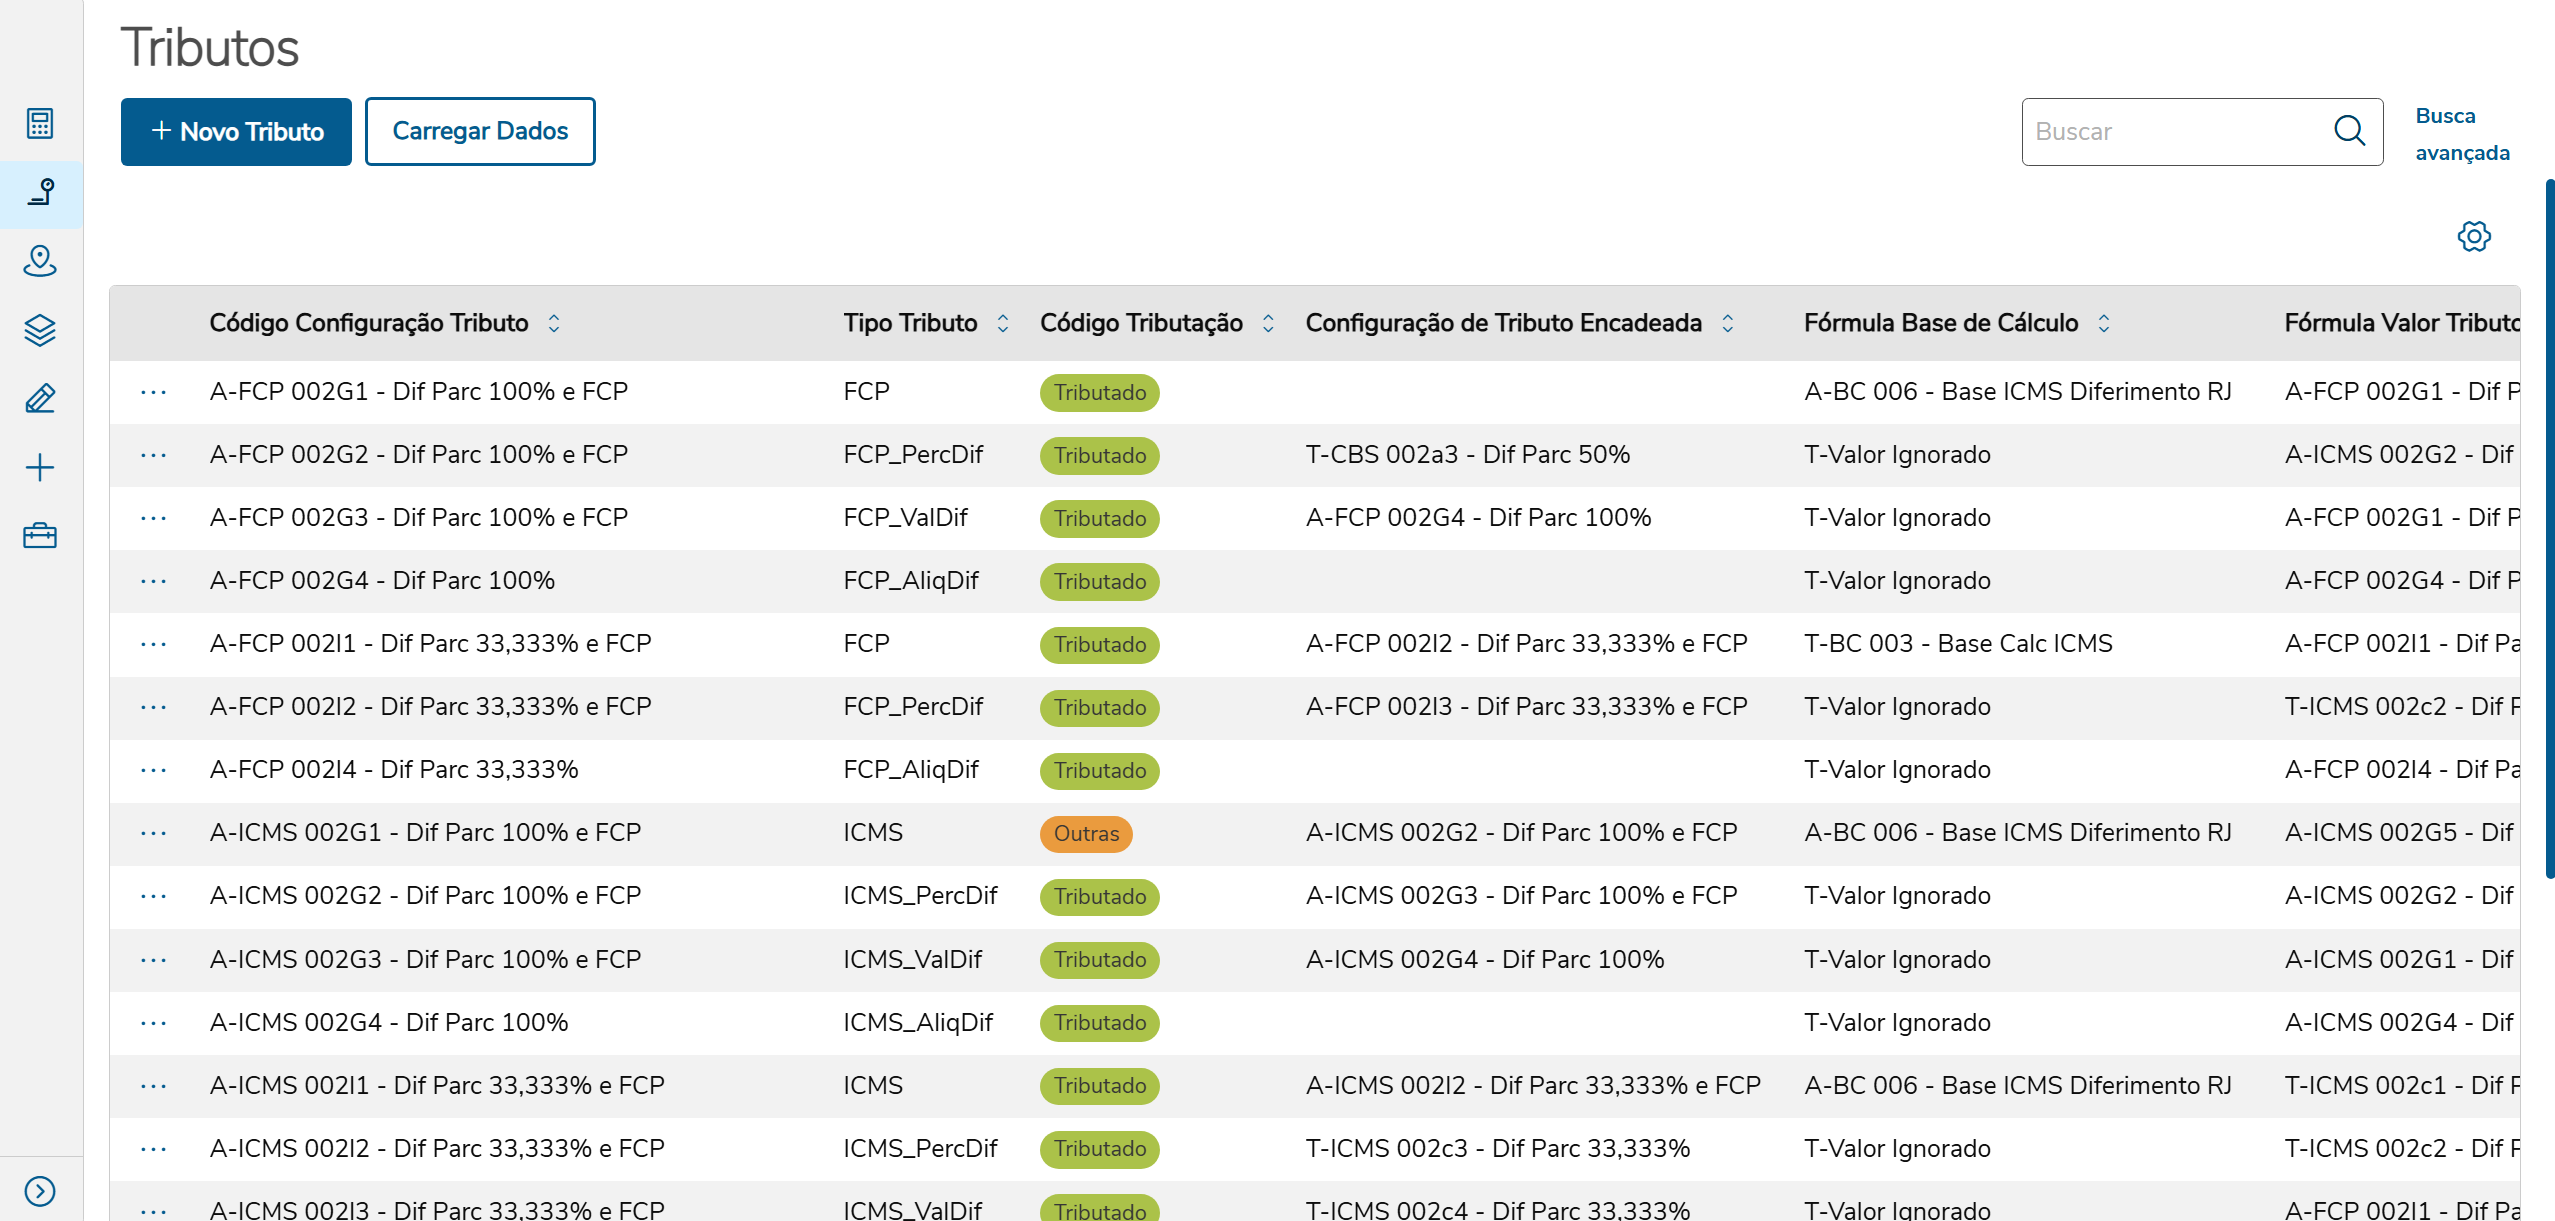Click the orange Outras status badge
The height and width of the screenshot is (1221, 2555).
pos(1085,834)
